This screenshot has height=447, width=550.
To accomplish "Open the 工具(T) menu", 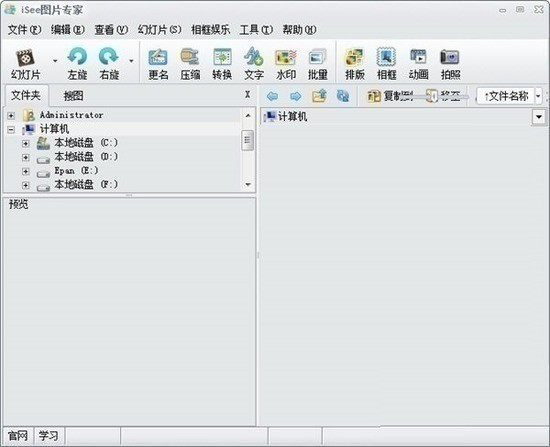I will pyautogui.click(x=256, y=30).
